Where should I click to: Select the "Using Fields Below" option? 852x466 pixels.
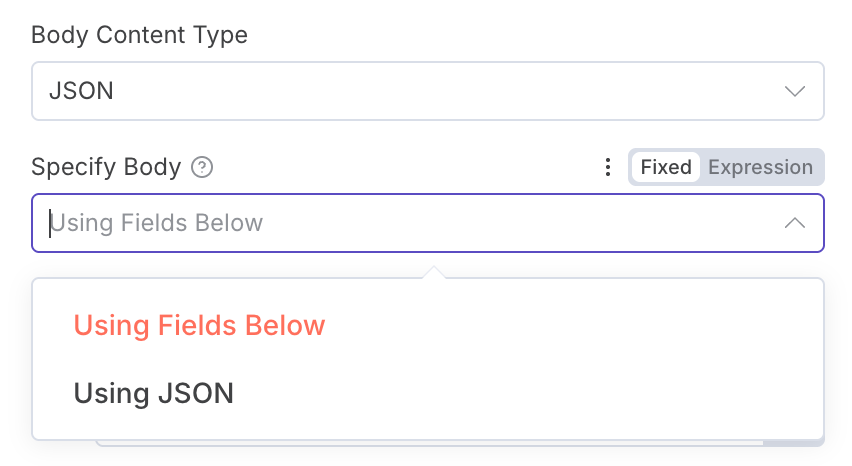(x=199, y=325)
